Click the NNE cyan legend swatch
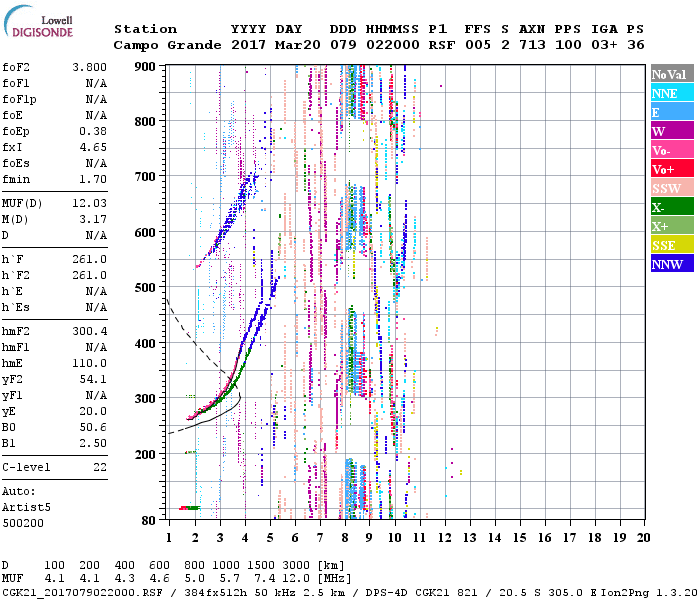This screenshot has width=700, height=600. [672, 93]
